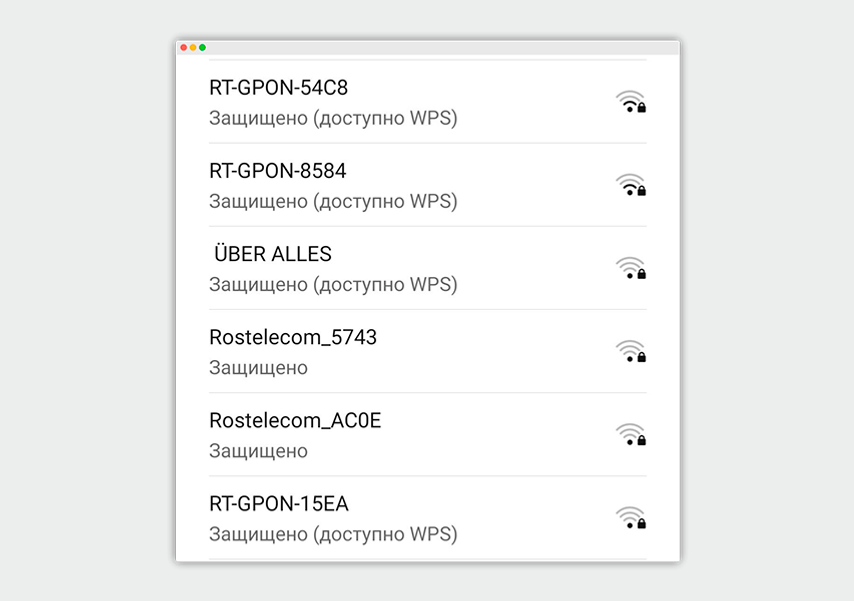Close the window with red button
The height and width of the screenshot is (601, 854).
(184, 47)
